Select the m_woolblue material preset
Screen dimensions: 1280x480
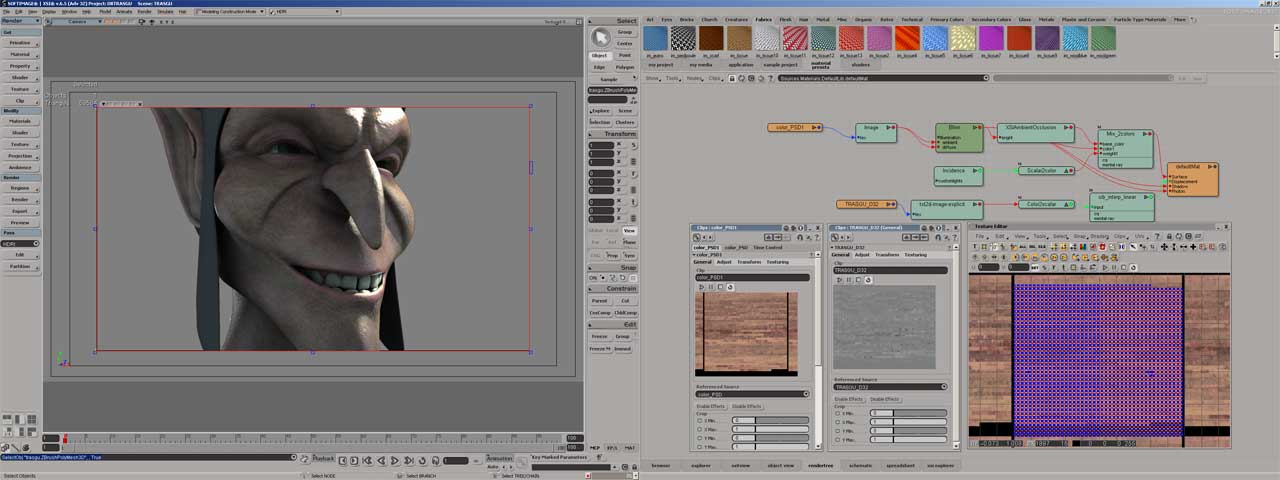coord(1075,38)
